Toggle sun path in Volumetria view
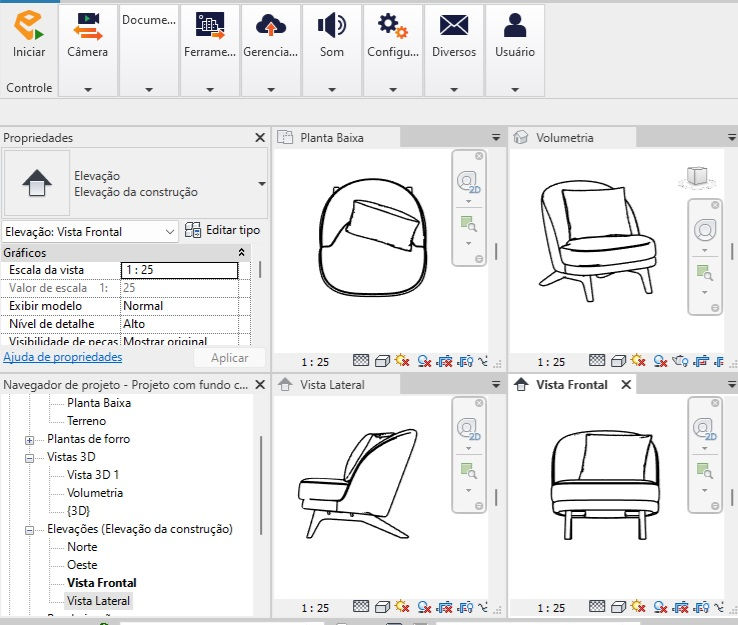Image resolution: width=738 pixels, height=625 pixels. click(x=638, y=361)
